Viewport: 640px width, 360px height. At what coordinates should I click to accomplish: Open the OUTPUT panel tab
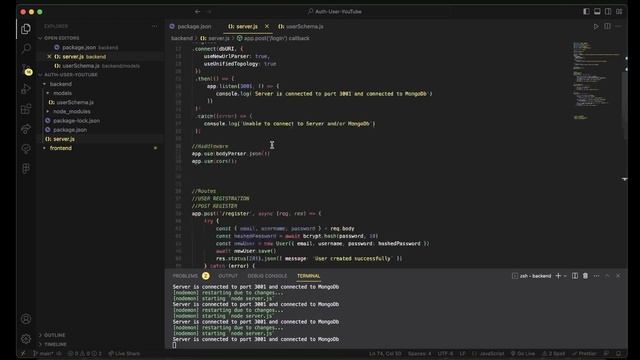coord(228,276)
